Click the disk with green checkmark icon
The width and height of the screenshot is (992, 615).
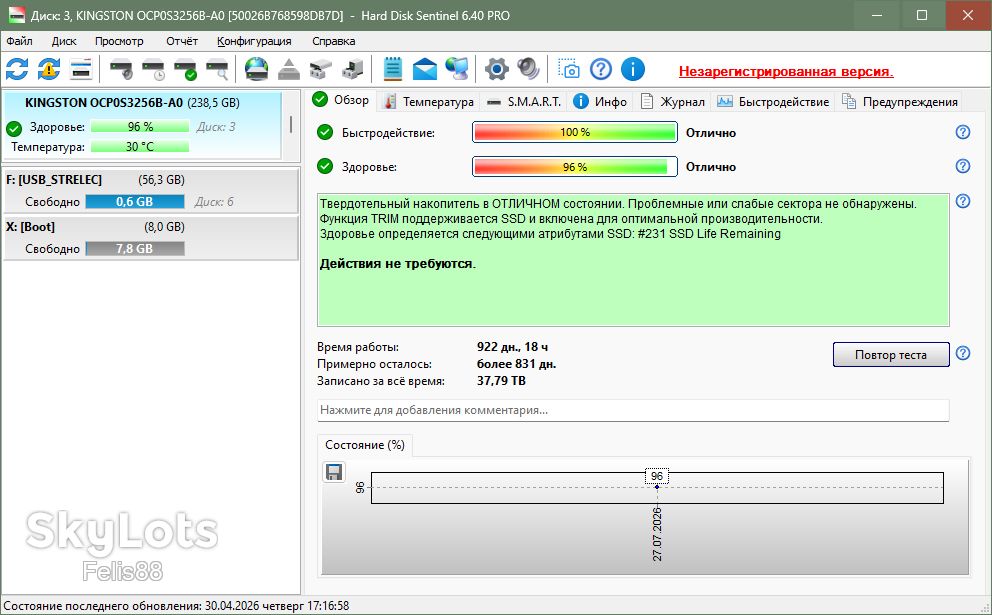185,68
